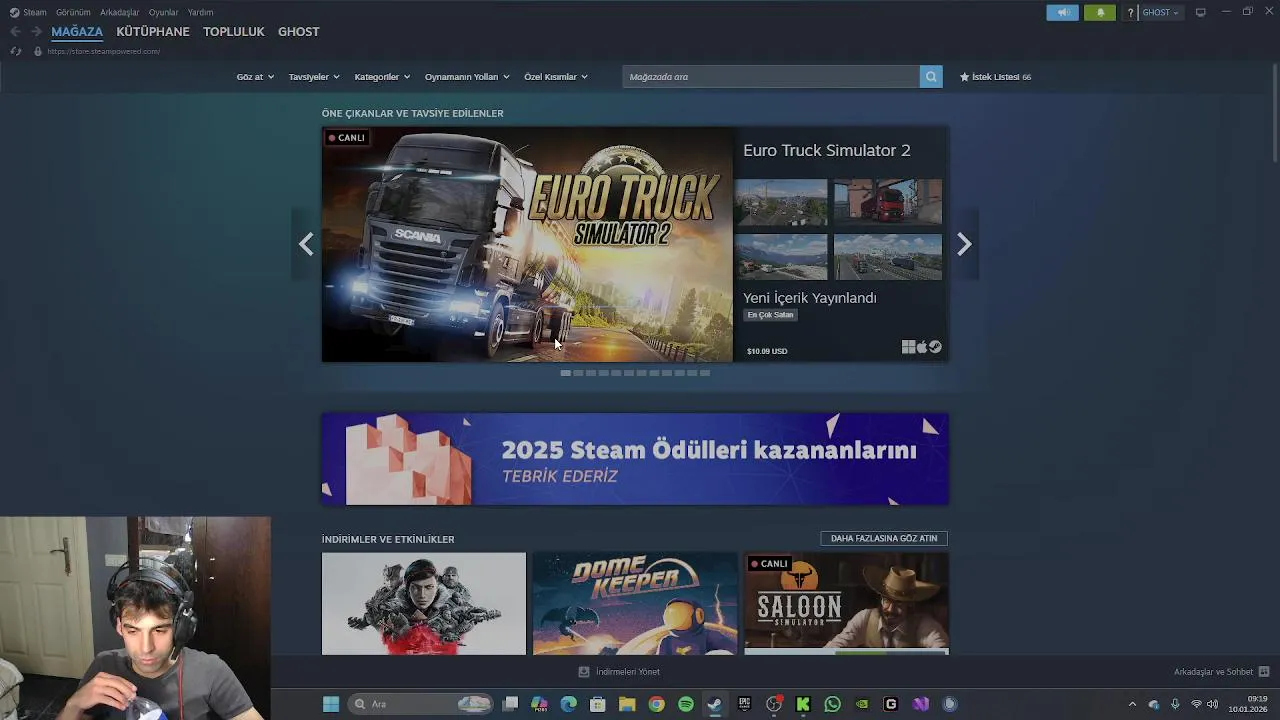
Task: View bottom-right highway screenshot thumbnail
Action: tap(888, 257)
